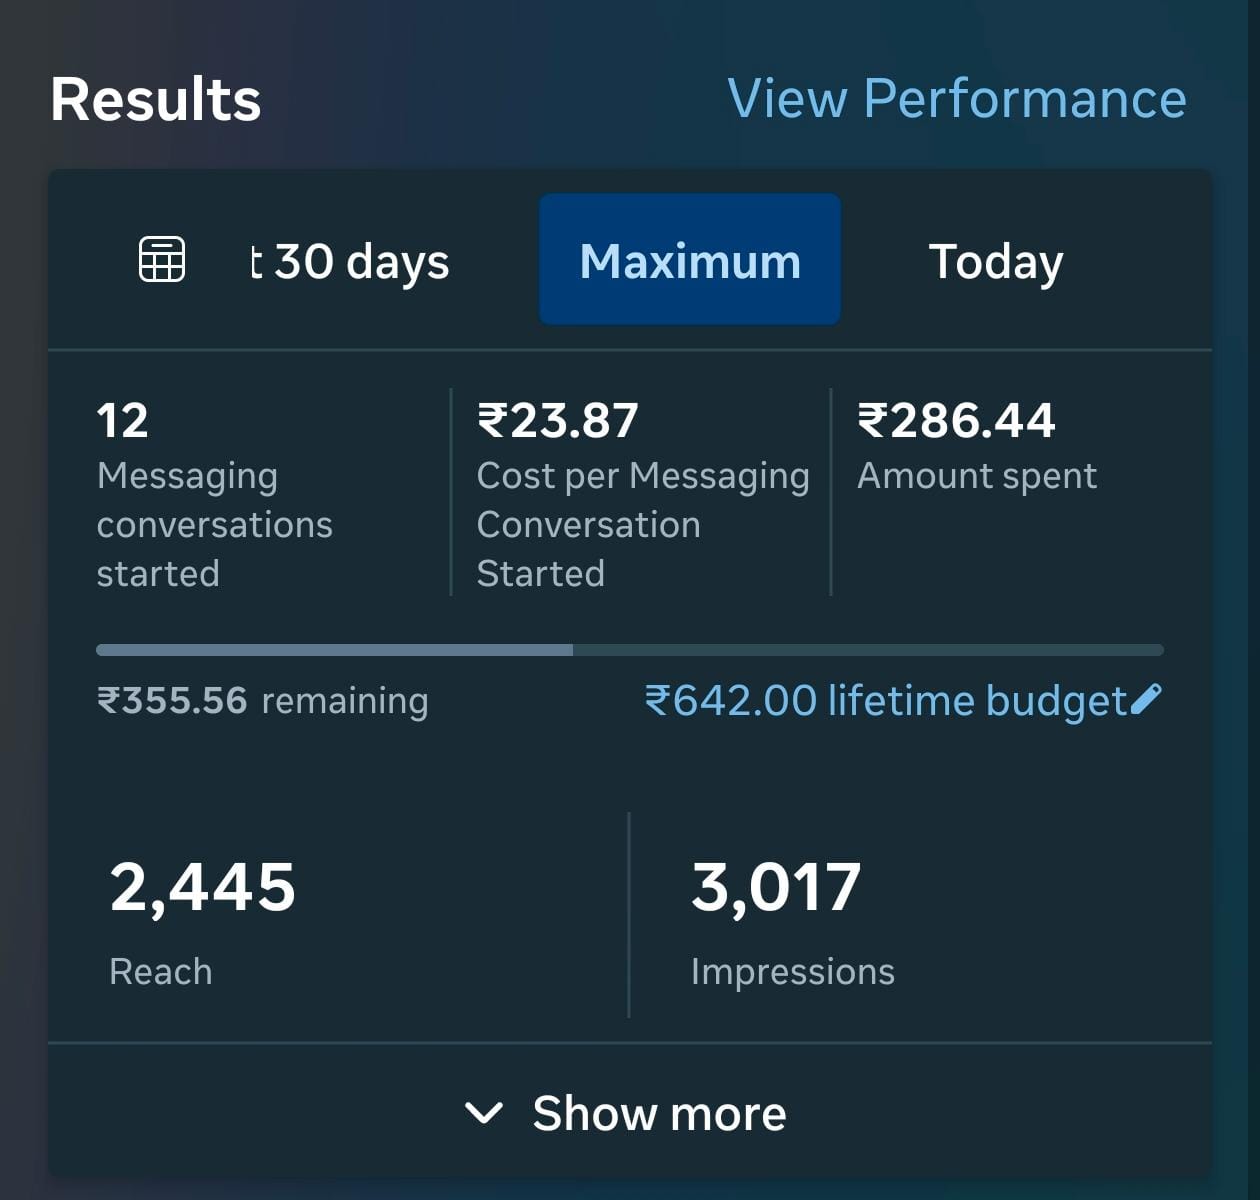Image resolution: width=1260 pixels, height=1200 pixels.
Task: Select the calendar grid icon on the left
Action: 160,259
